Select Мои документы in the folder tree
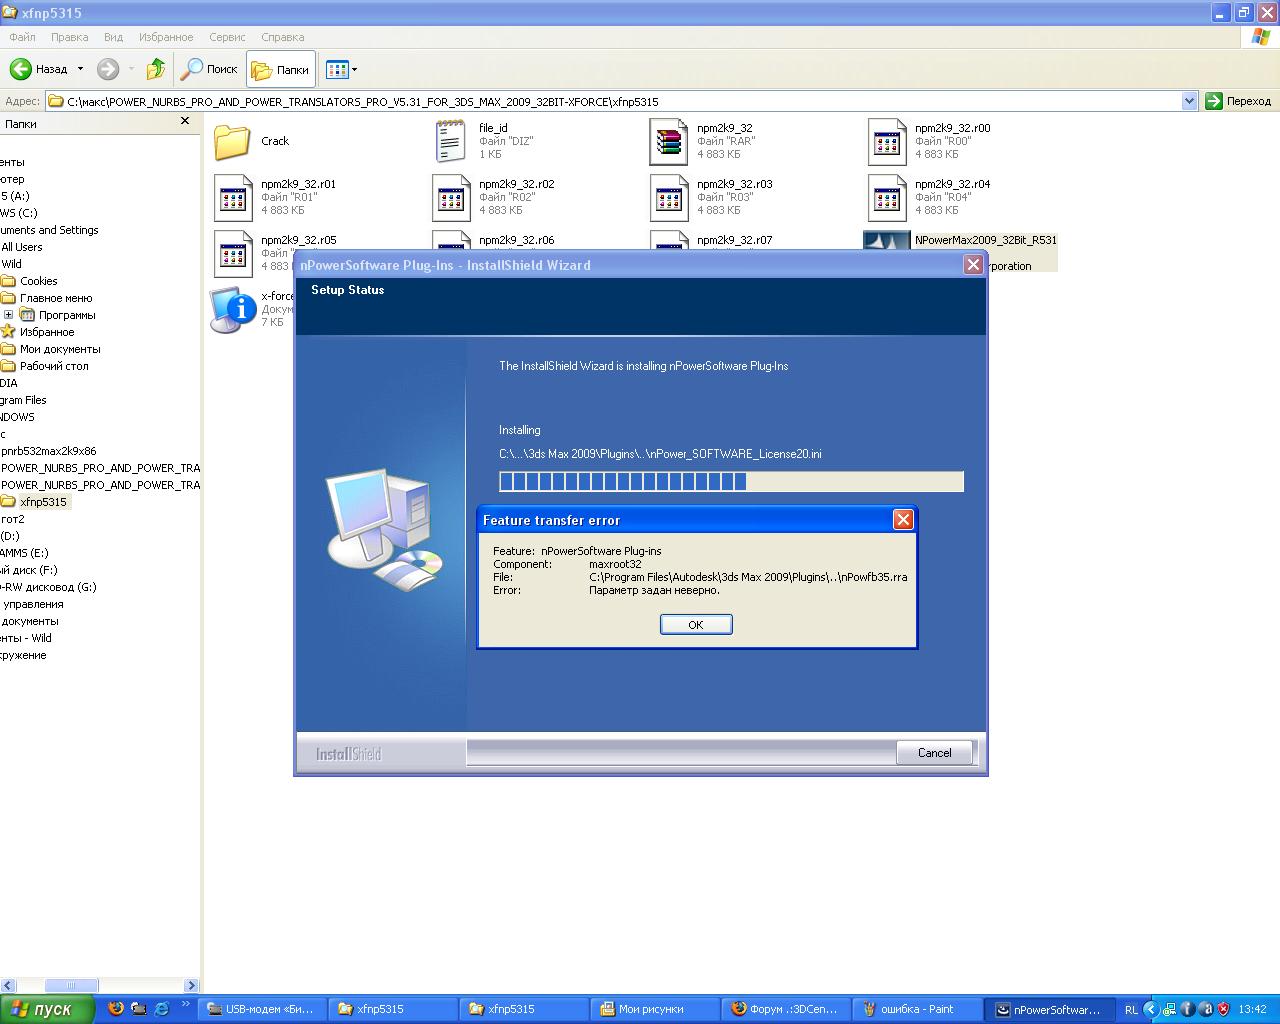 pyautogui.click(x=60, y=349)
